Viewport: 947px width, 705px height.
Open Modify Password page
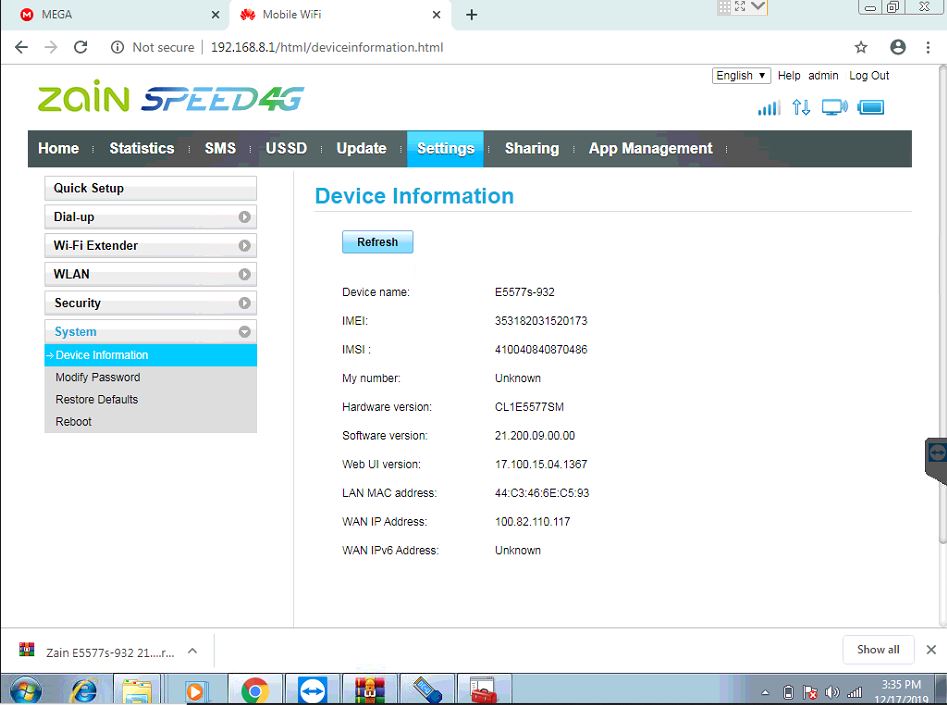pos(98,377)
